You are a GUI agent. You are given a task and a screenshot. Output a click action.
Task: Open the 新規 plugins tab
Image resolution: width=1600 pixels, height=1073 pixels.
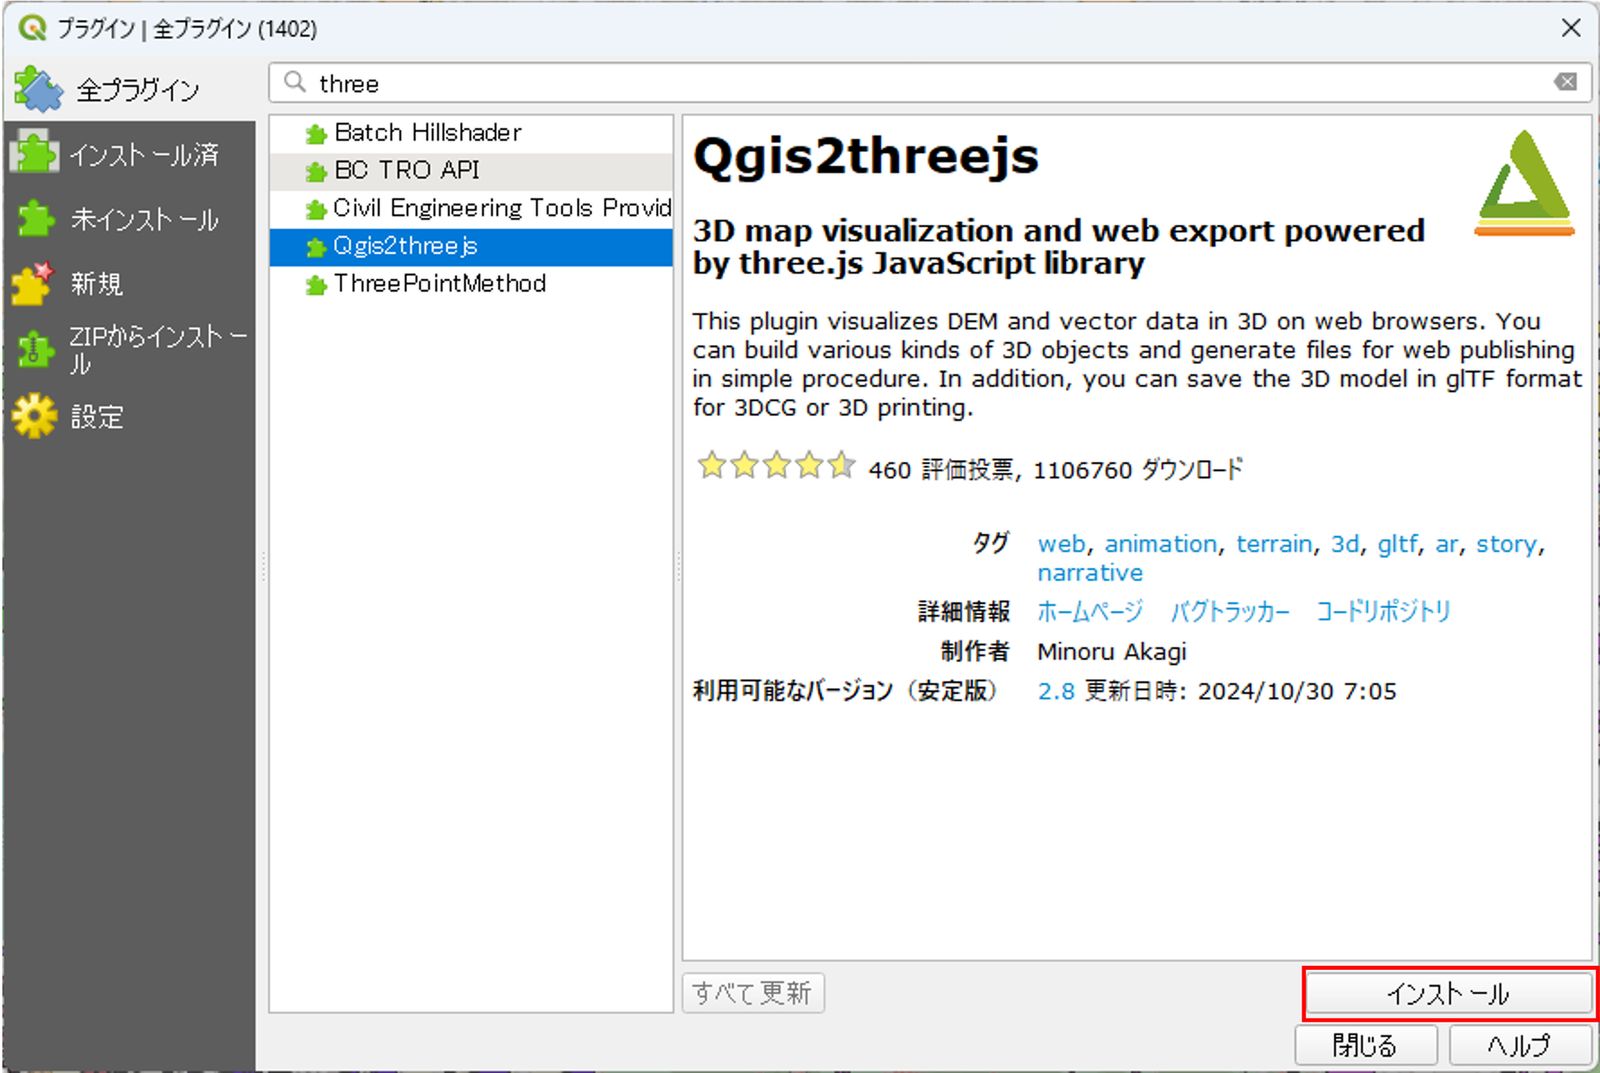coord(130,284)
